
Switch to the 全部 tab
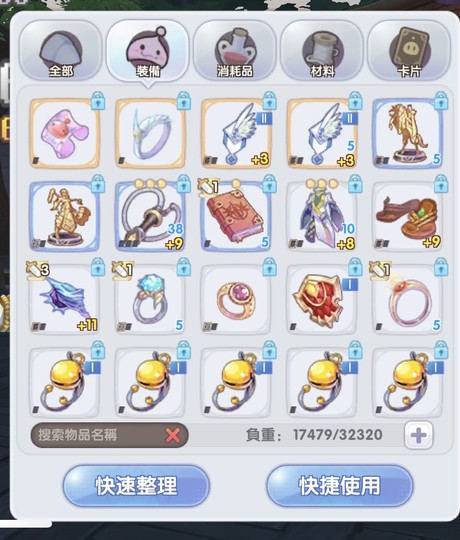[61, 50]
